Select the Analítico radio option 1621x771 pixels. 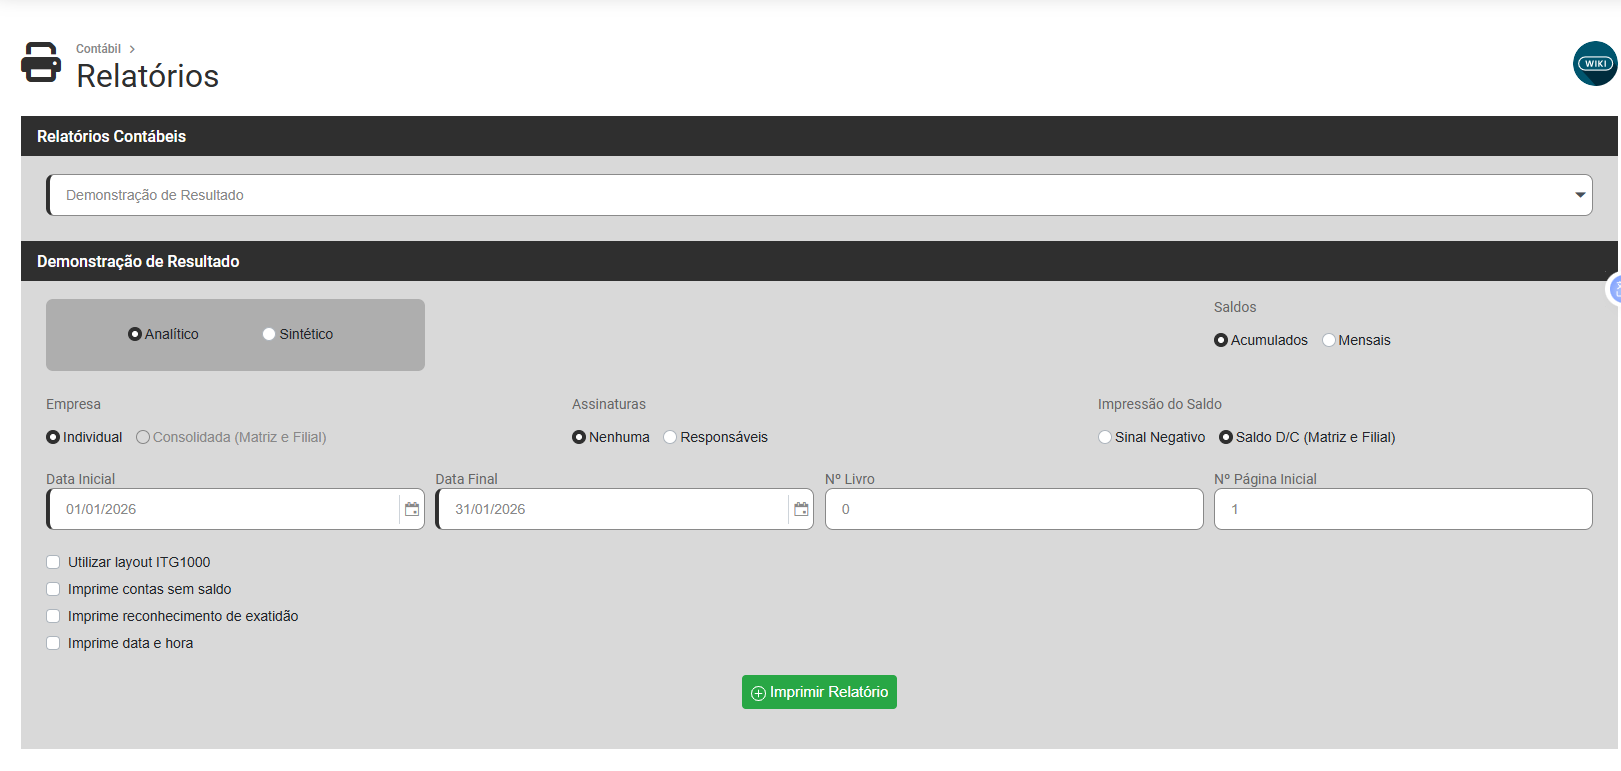(x=135, y=334)
